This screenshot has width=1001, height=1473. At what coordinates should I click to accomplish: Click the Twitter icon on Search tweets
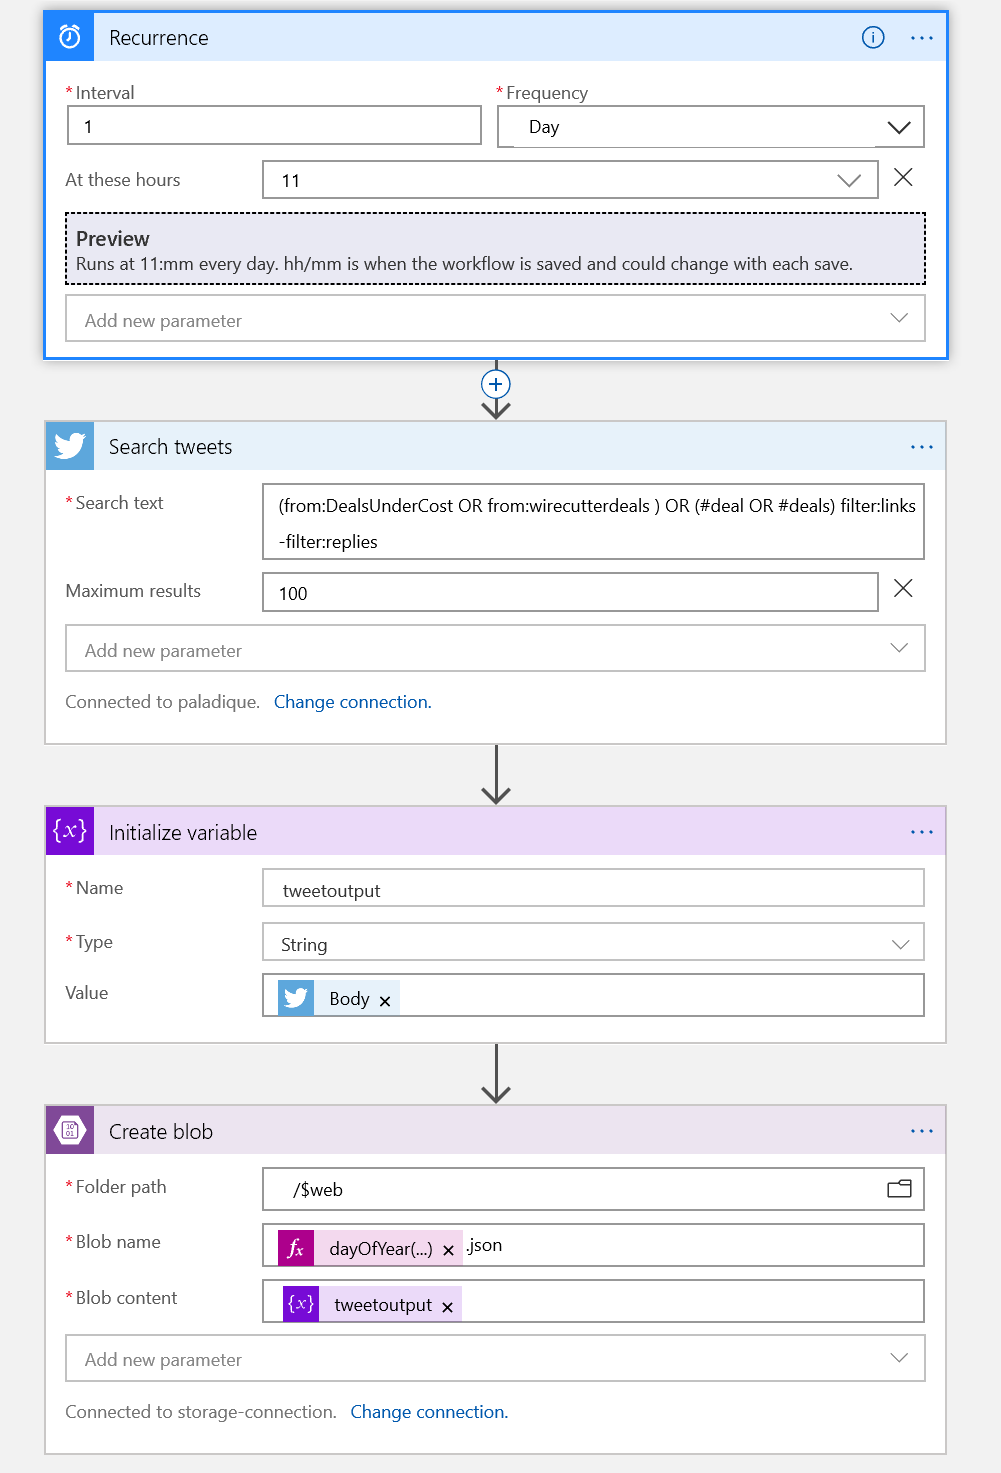click(69, 446)
